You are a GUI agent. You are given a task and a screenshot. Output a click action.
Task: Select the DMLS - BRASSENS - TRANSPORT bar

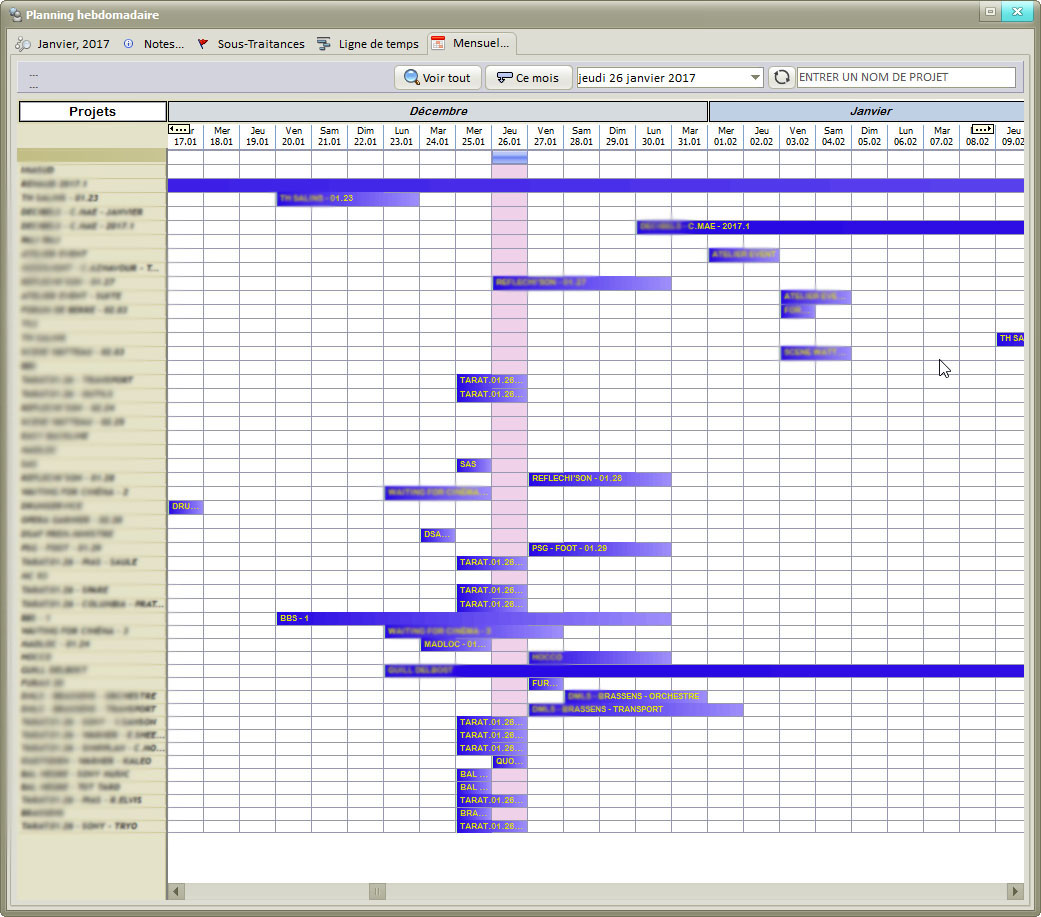point(635,709)
